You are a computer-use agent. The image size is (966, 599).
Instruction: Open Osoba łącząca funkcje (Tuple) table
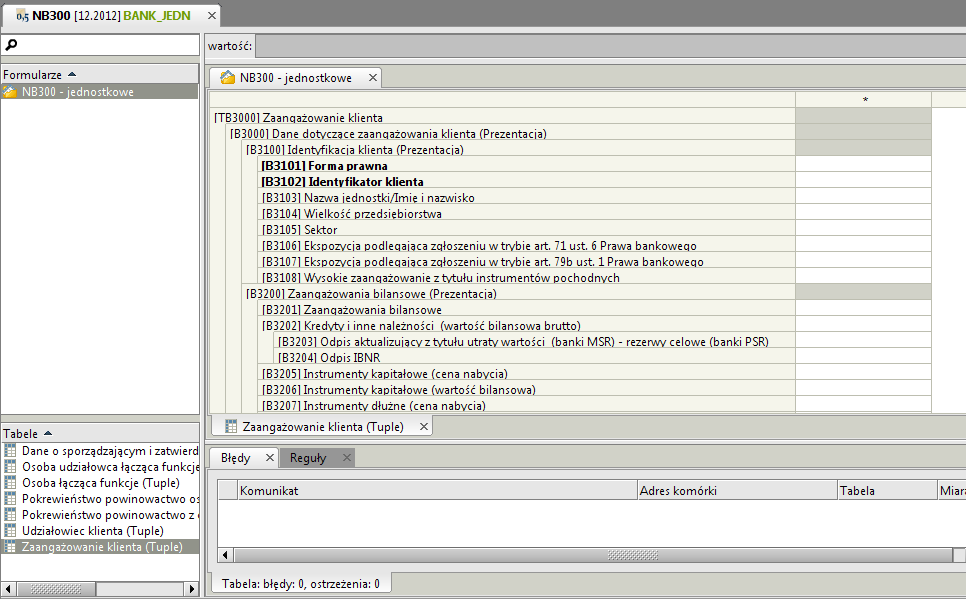(101, 483)
